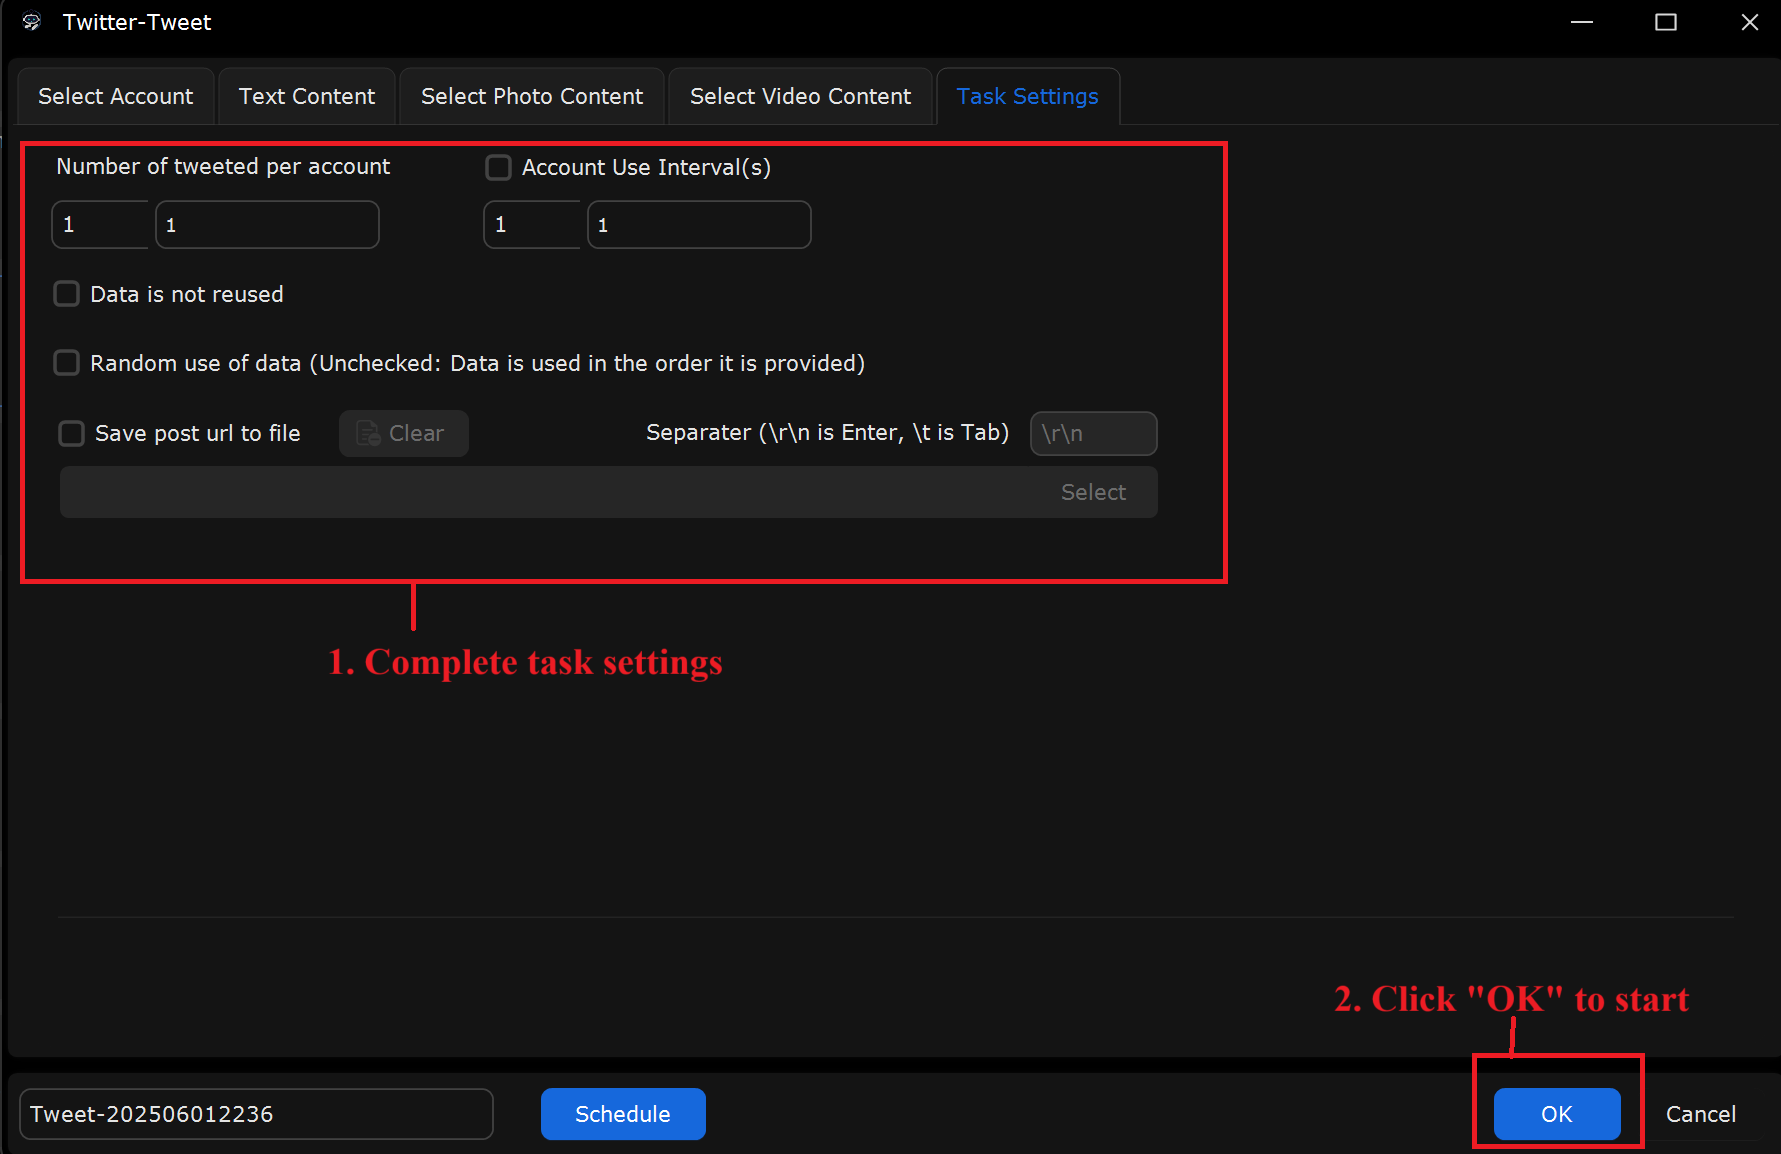Focus the minimum account interval field
1781x1154 pixels.
click(532, 224)
